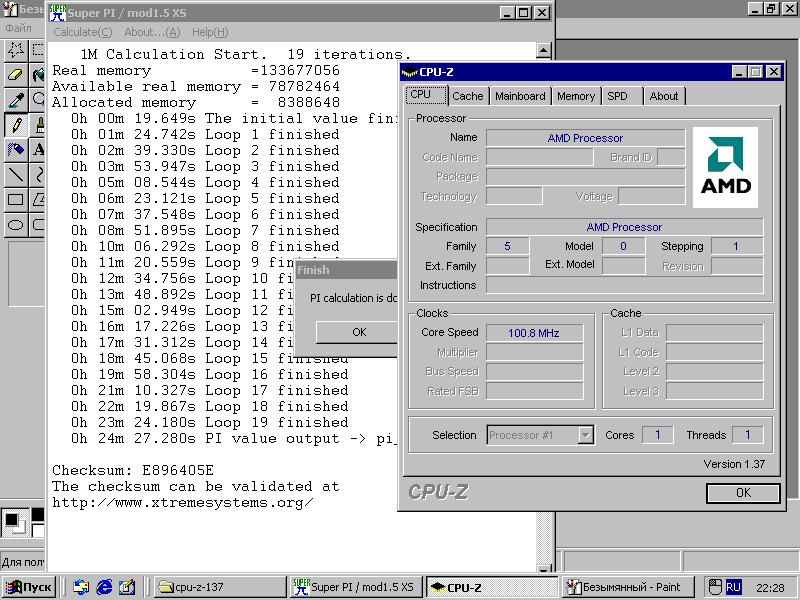Click the 'Checksum: E896405E' line
Screen dimensions: 800x600
coord(133,470)
